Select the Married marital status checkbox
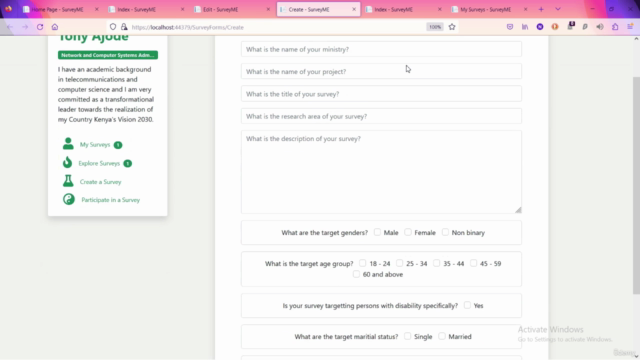This screenshot has width=640, height=360. 442,336
